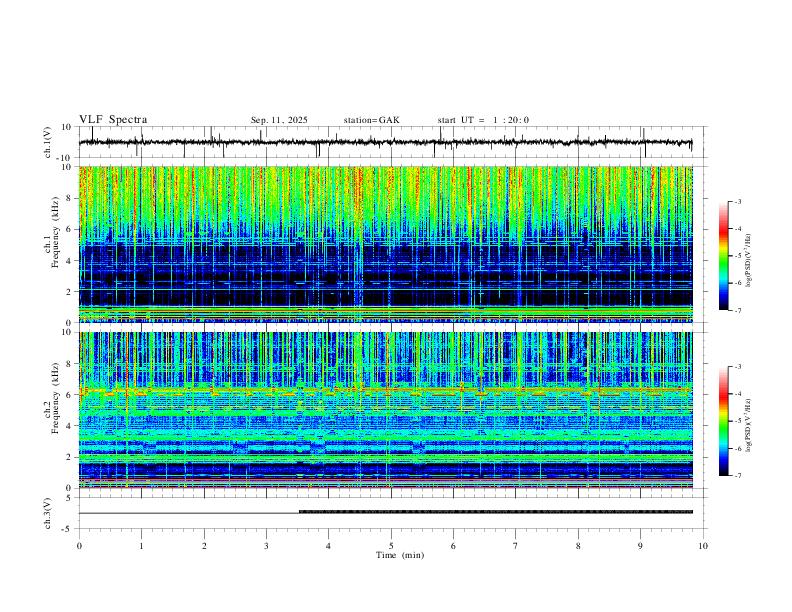
Task: Click the ch.1 spectrogram panel
Action: pyautogui.click(x=385, y=244)
